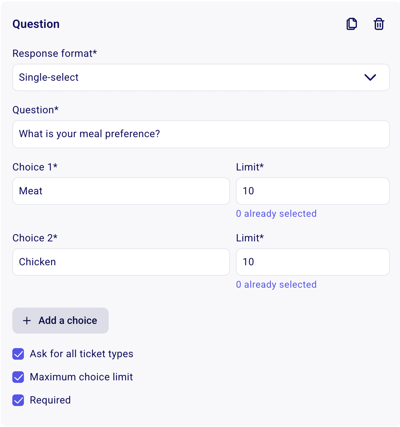This screenshot has width=400, height=427.
Task: Click '0 already selected' under Chicken limit
Action: click(276, 285)
